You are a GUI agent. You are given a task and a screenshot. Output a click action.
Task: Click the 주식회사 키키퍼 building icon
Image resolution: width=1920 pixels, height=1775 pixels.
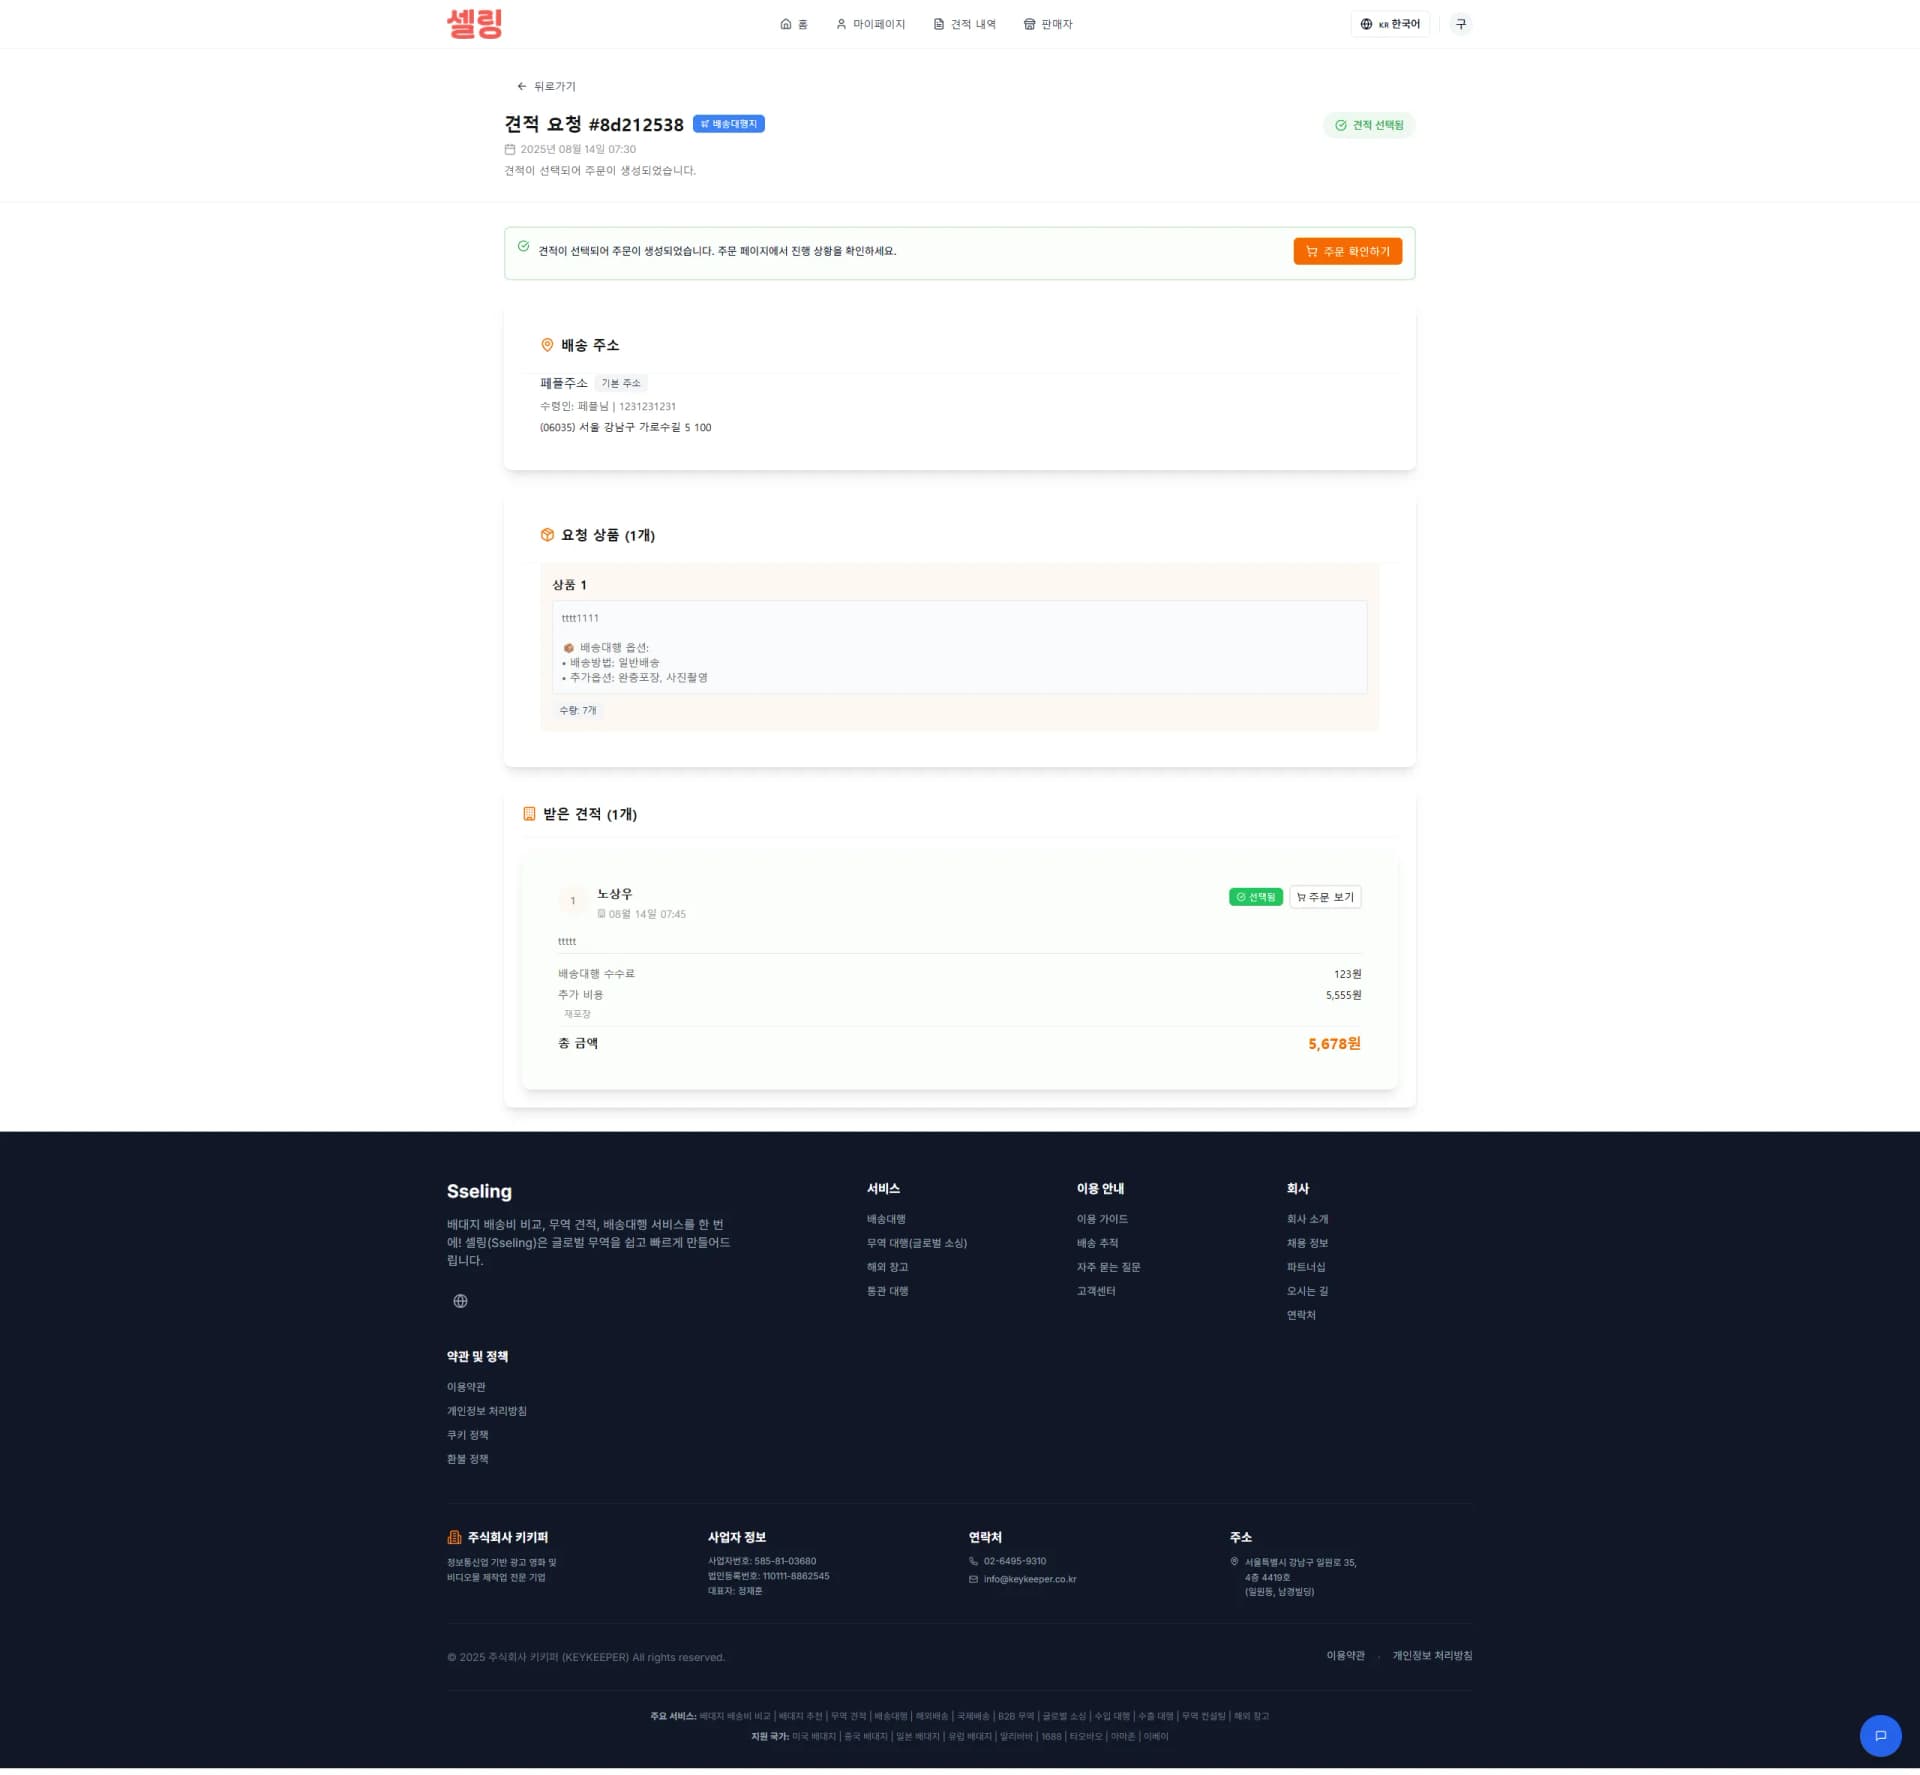454,1537
